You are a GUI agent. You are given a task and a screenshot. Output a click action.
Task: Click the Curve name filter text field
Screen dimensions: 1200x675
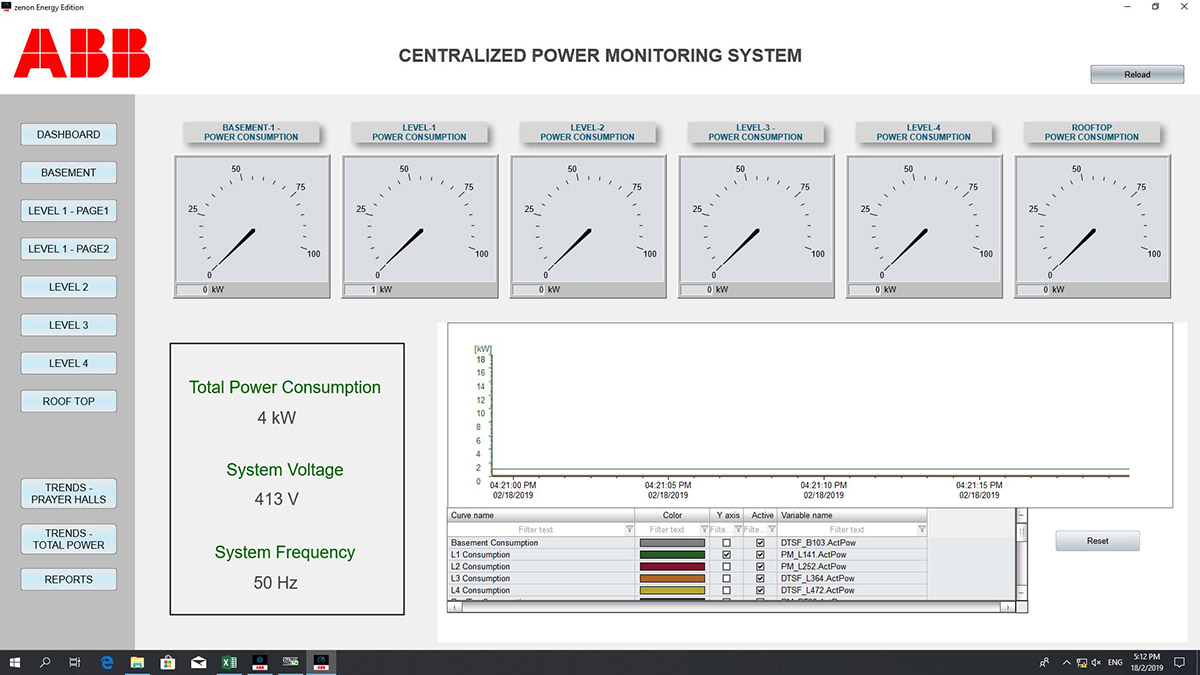tap(536, 530)
